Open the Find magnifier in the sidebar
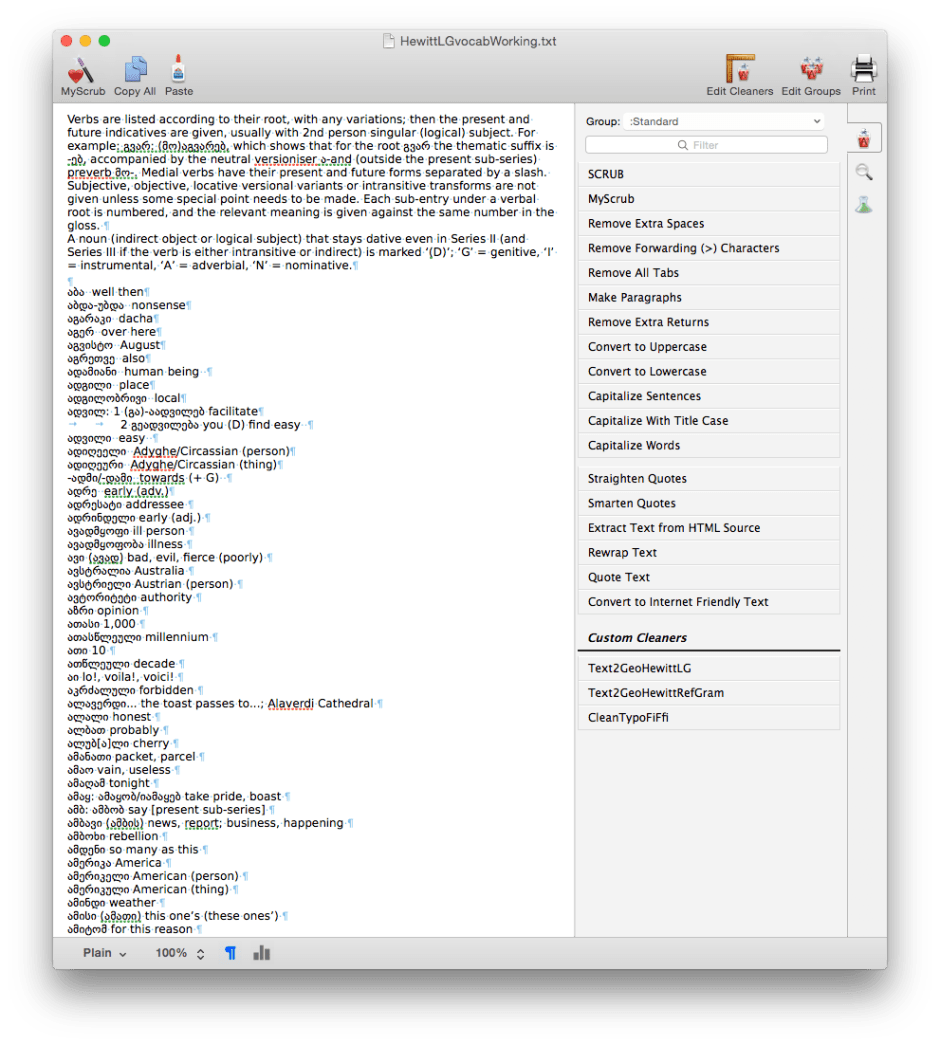This screenshot has width=940, height=1045. coord(864,172)
